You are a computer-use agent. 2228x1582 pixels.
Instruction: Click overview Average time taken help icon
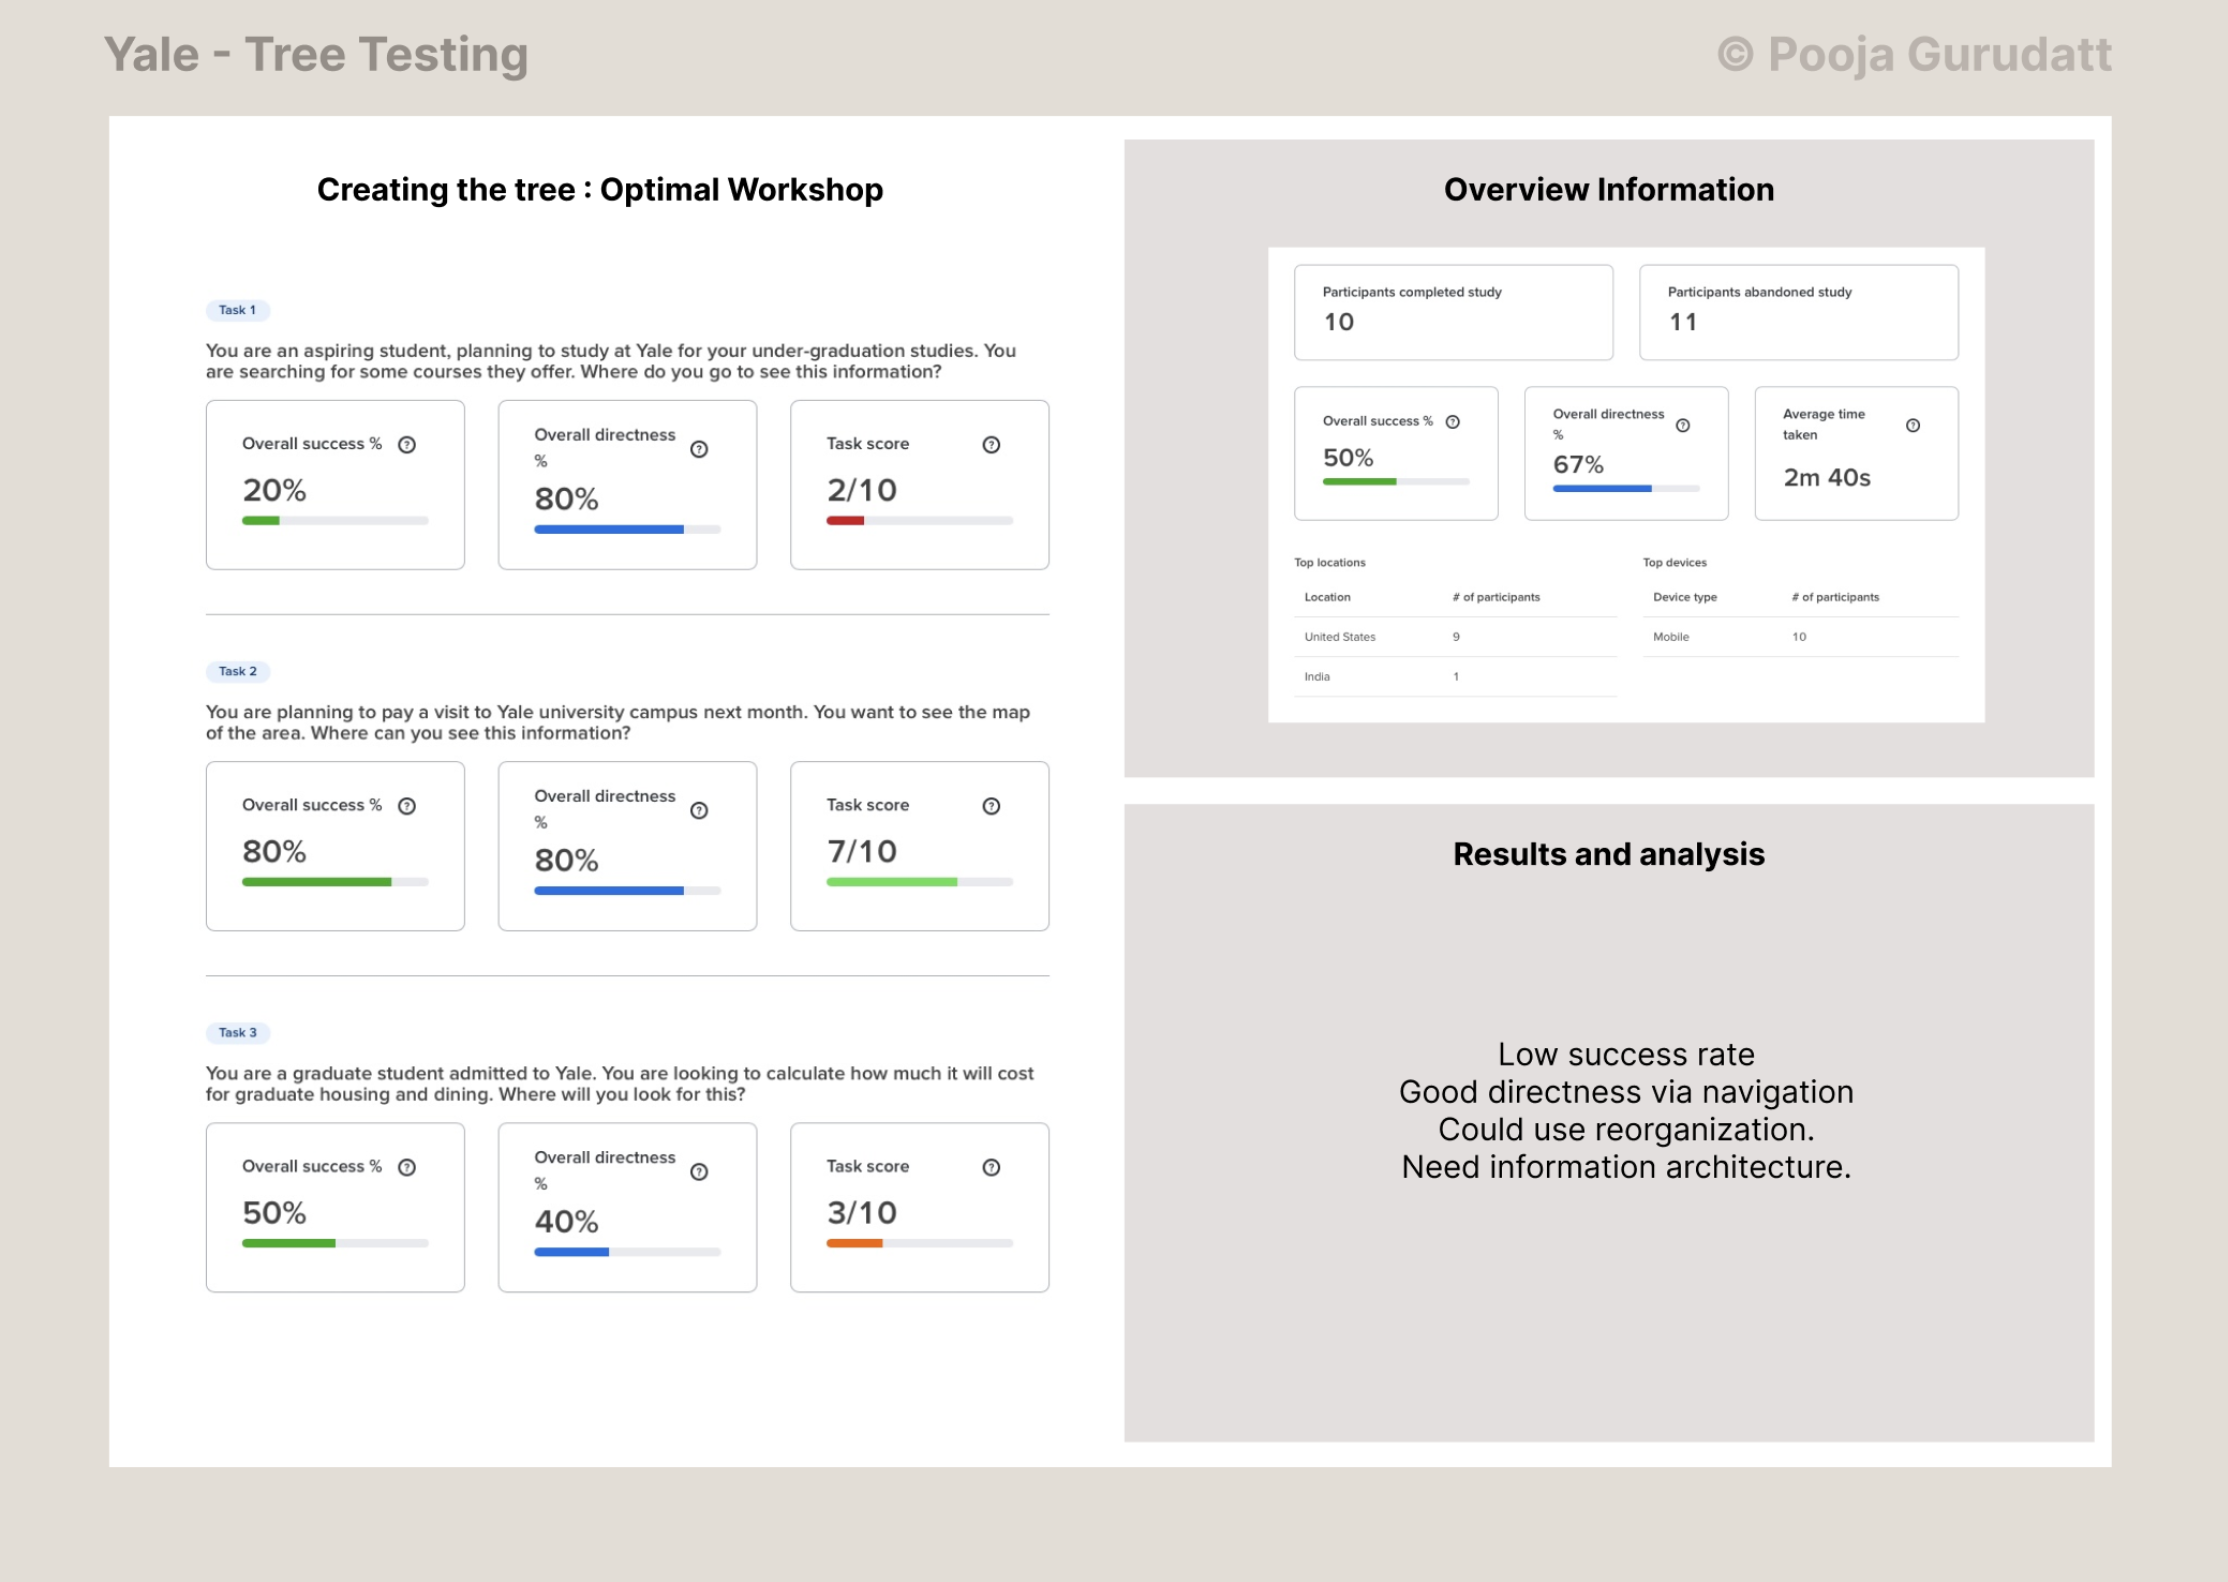tap(1913, 425)
